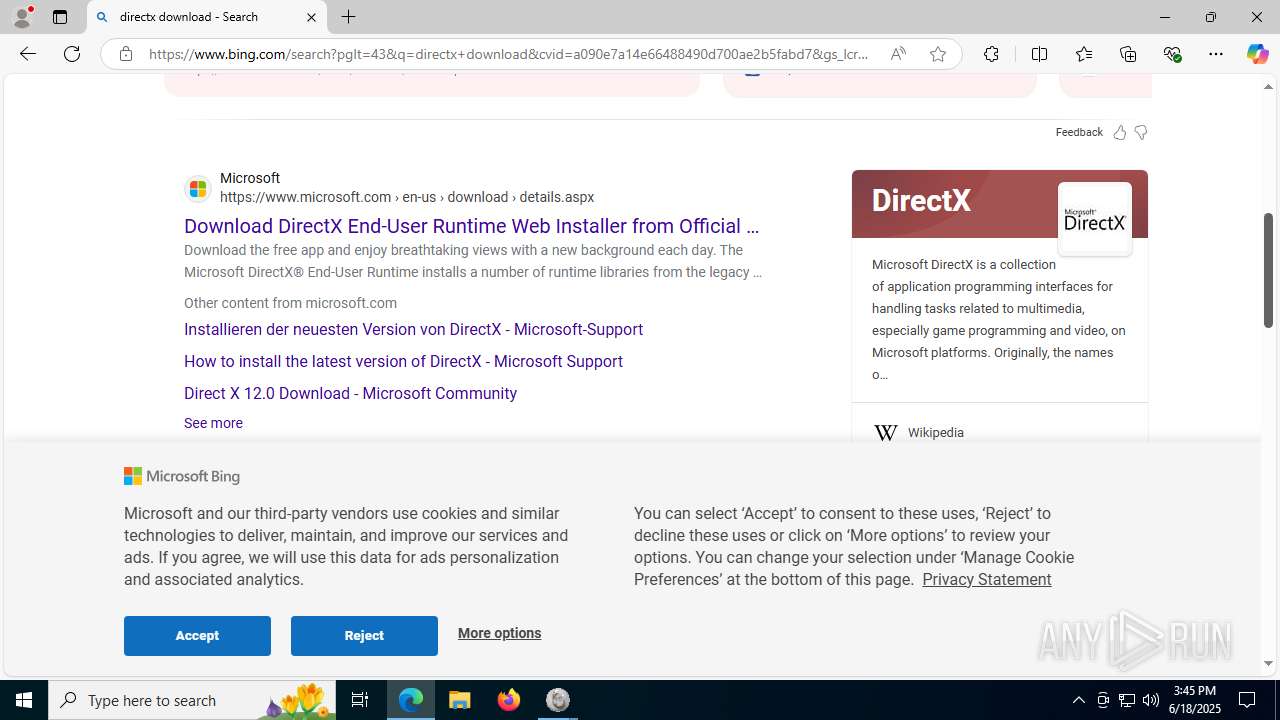This screenshot has height=720, width=1280.
Task: Show hidden system tray icons
Action: click(1078, 700)
